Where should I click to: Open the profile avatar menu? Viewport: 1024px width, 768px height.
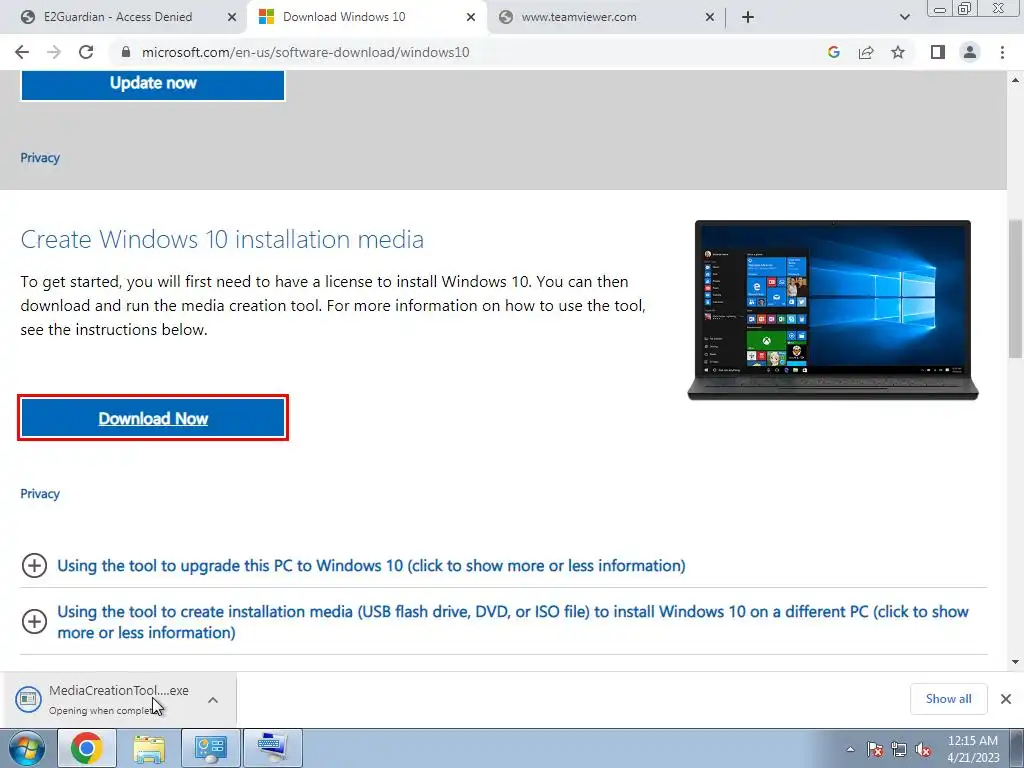970,52
